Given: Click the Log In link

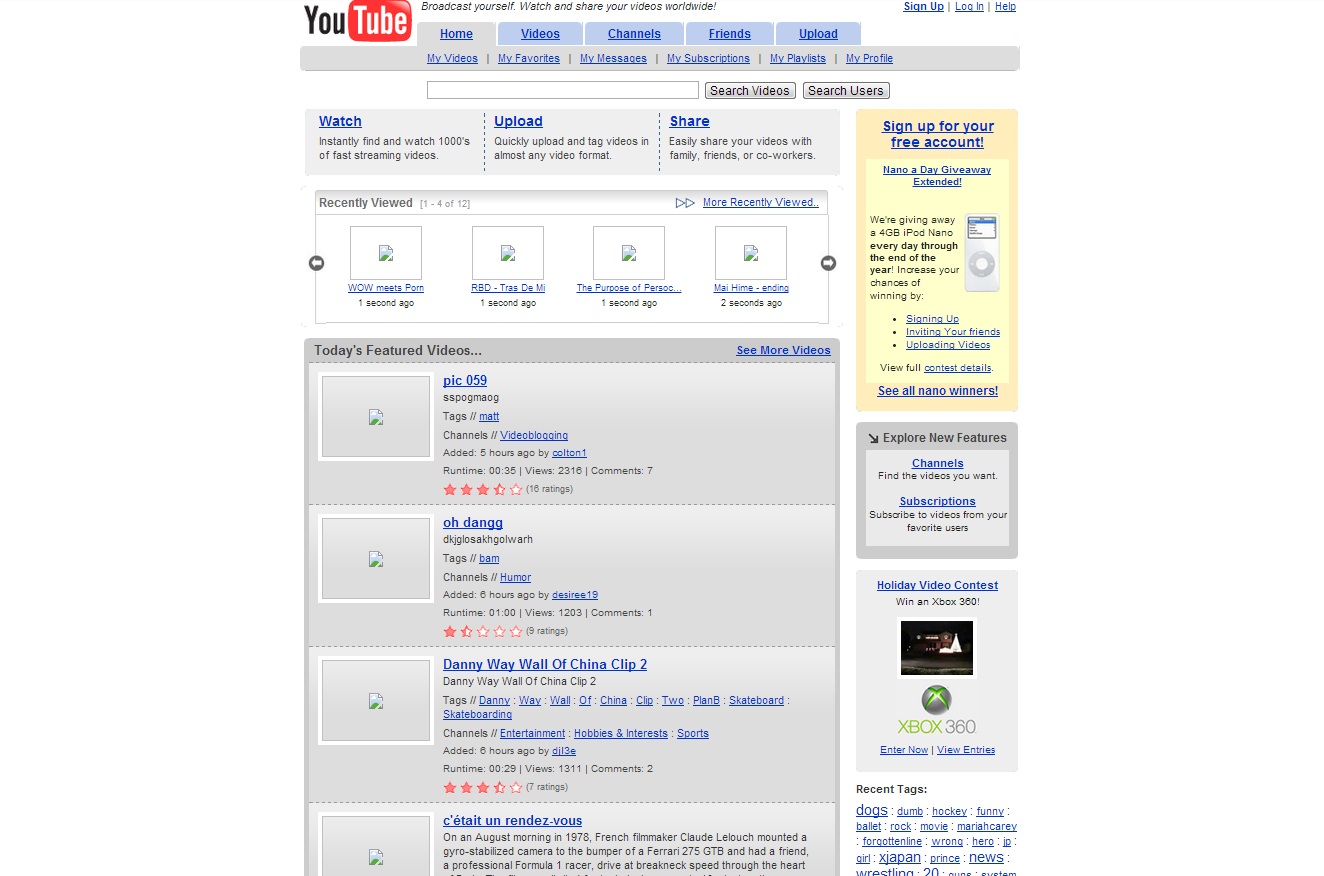Looking at the screenshot, I should (x=969, y=6).
